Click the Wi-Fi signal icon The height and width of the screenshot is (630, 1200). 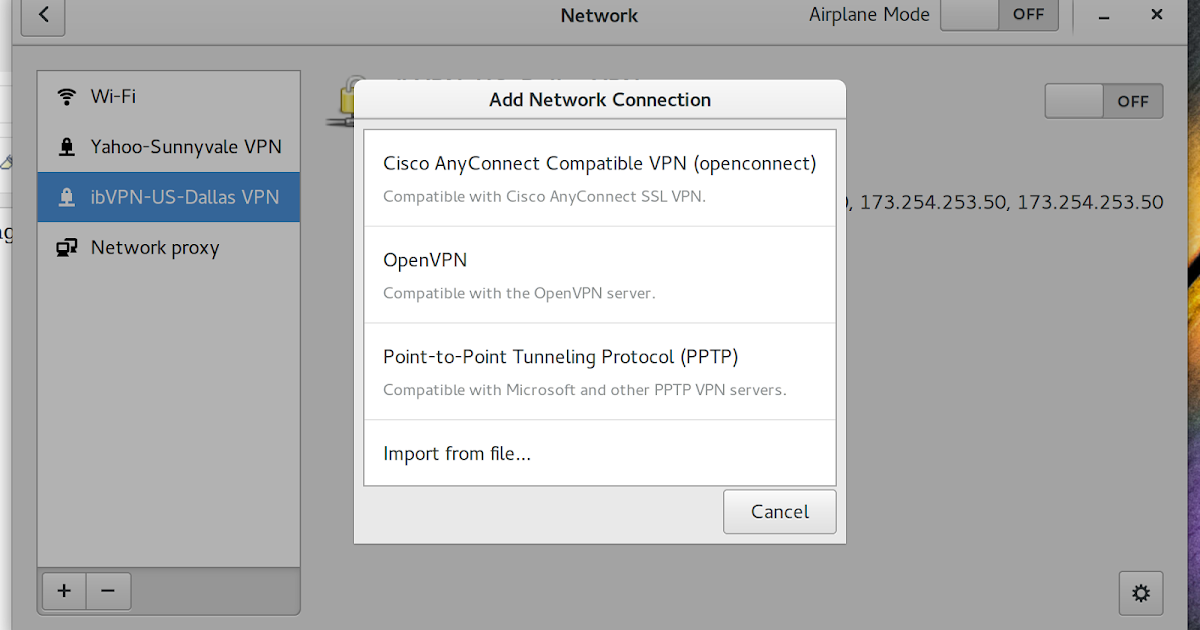(67, 96)
